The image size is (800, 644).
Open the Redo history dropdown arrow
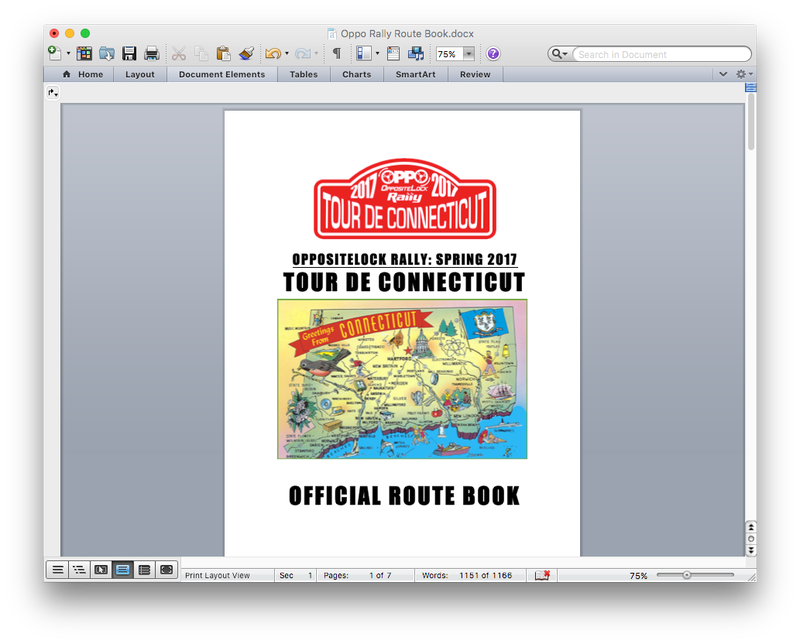[316, 54]
